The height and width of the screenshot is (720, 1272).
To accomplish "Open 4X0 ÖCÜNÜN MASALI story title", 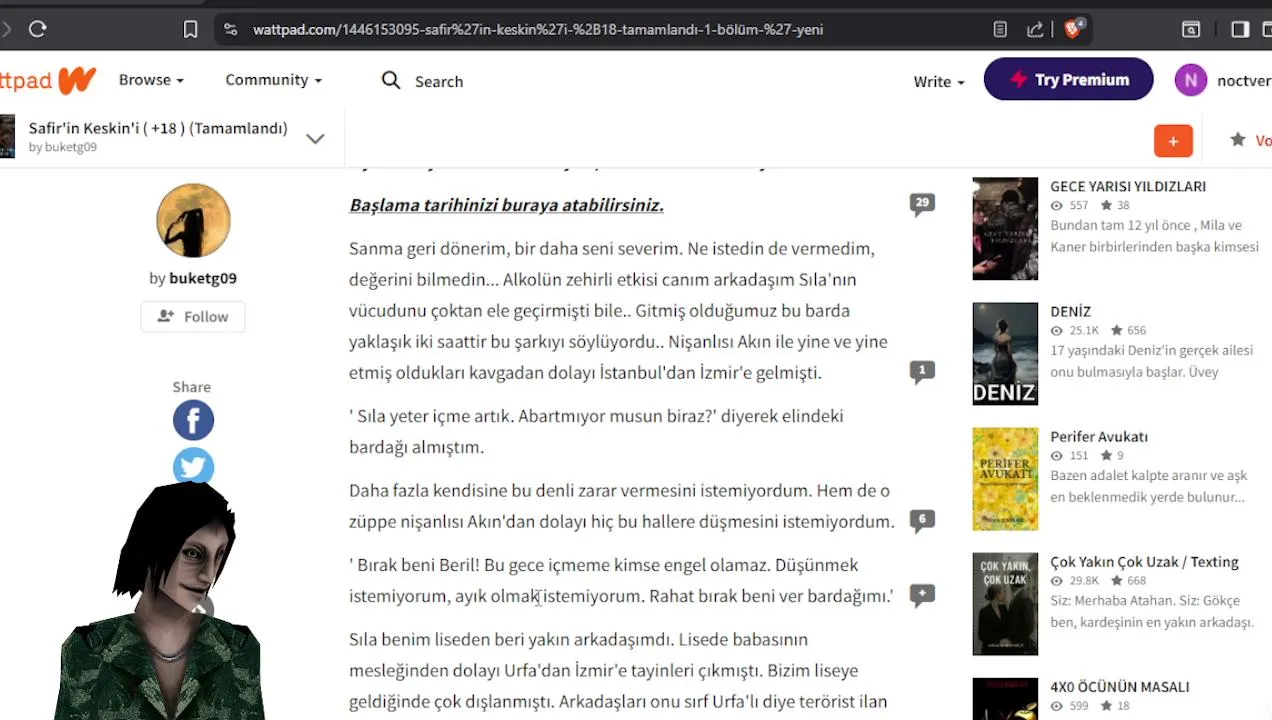I will tap(1120, 686).
